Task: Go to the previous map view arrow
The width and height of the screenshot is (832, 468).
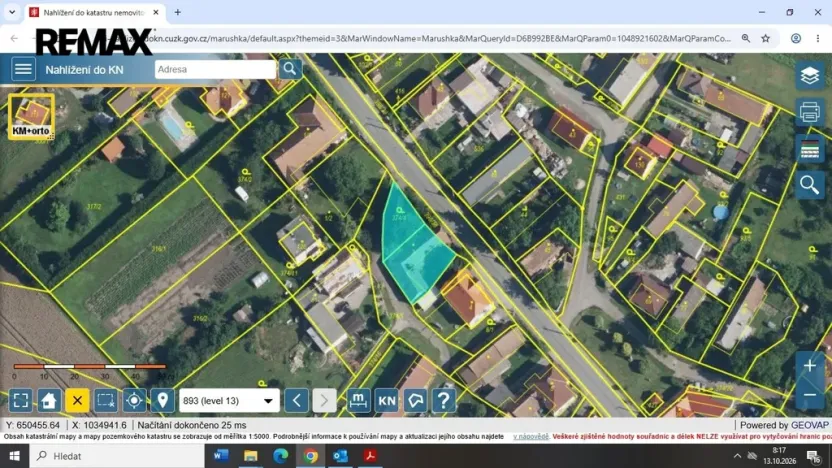Action: [297, 401]
